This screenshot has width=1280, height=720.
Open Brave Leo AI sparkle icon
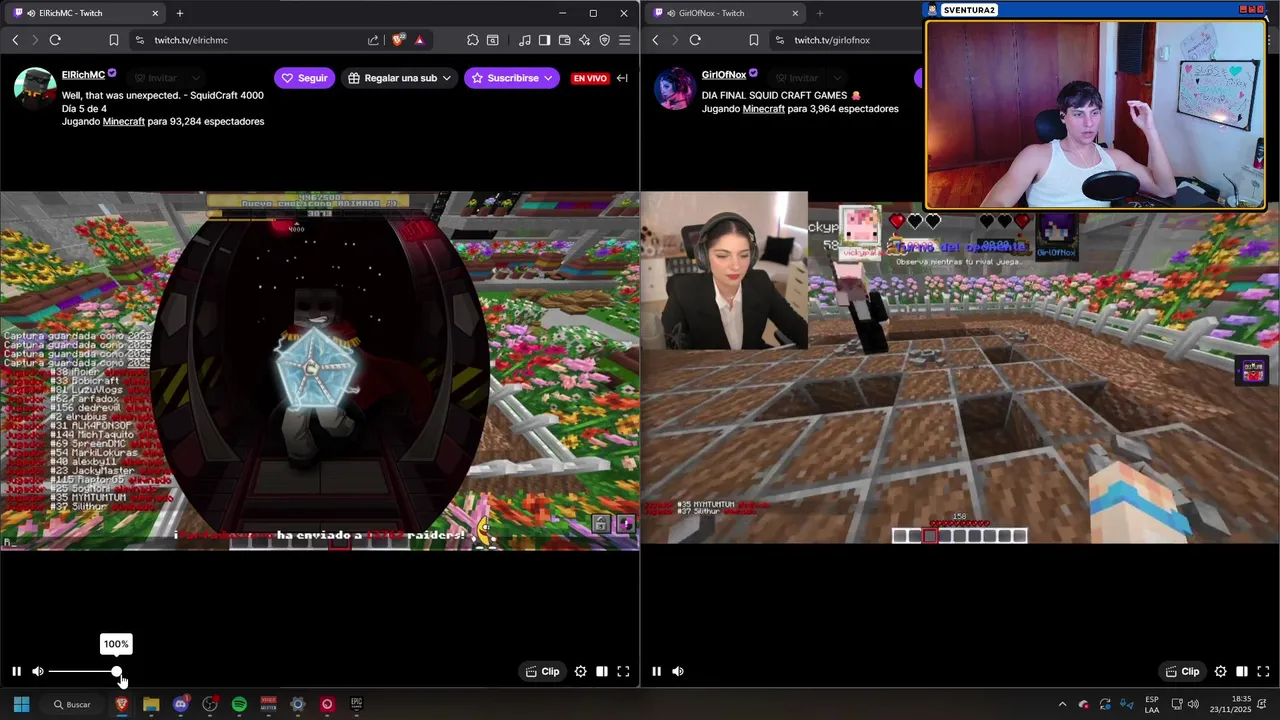coord(585,40)
